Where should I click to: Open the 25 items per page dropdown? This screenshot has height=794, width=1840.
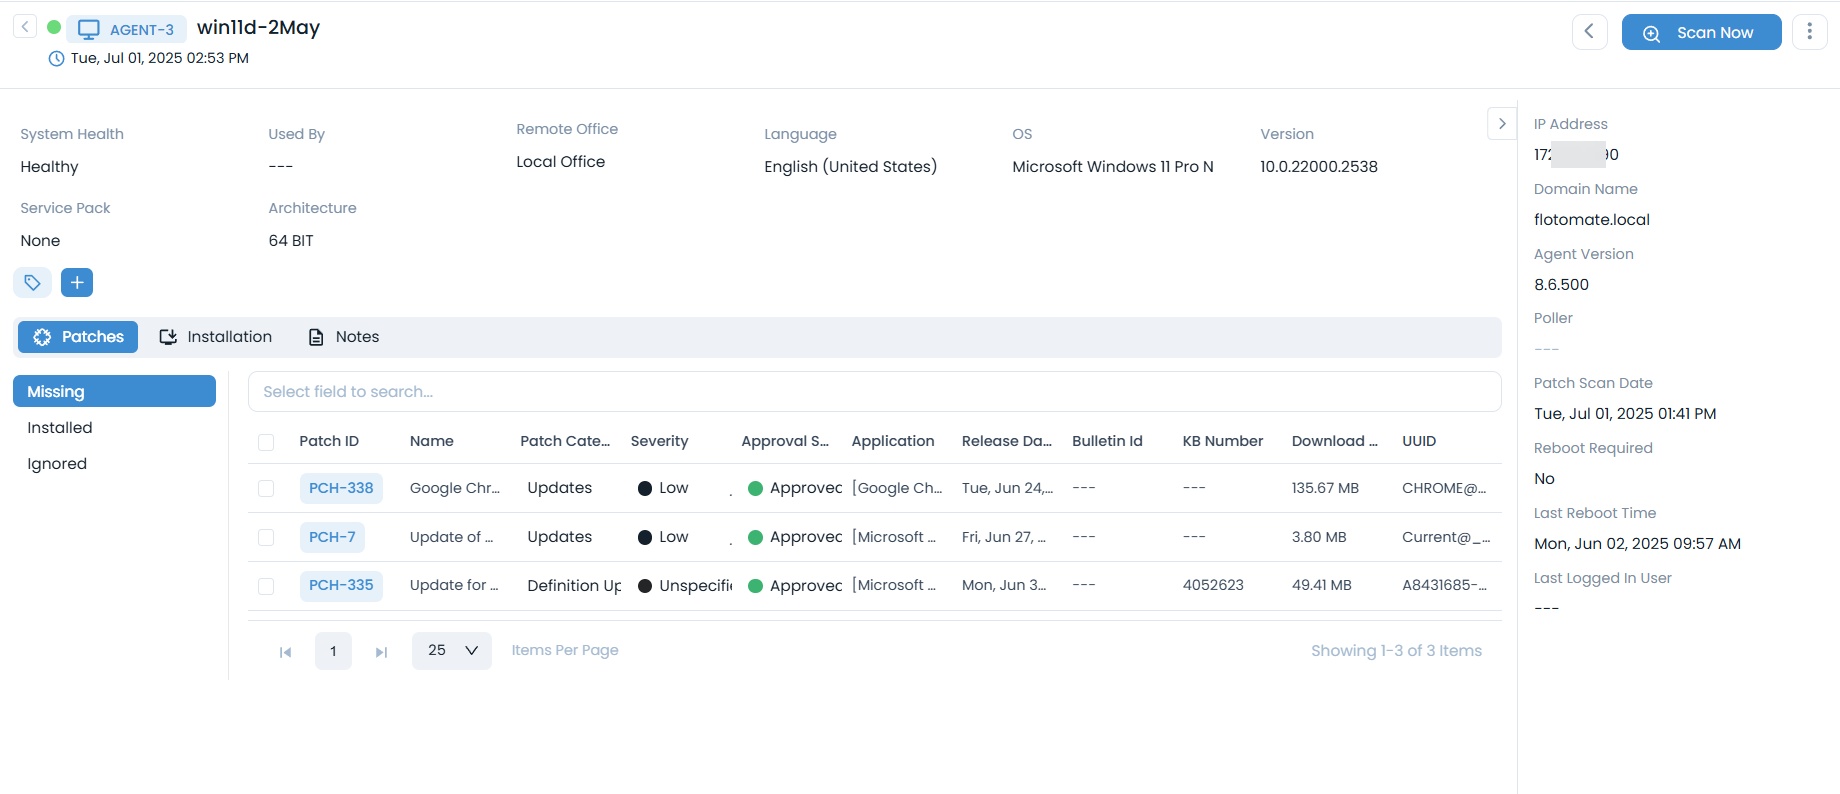tap(452, 651)
